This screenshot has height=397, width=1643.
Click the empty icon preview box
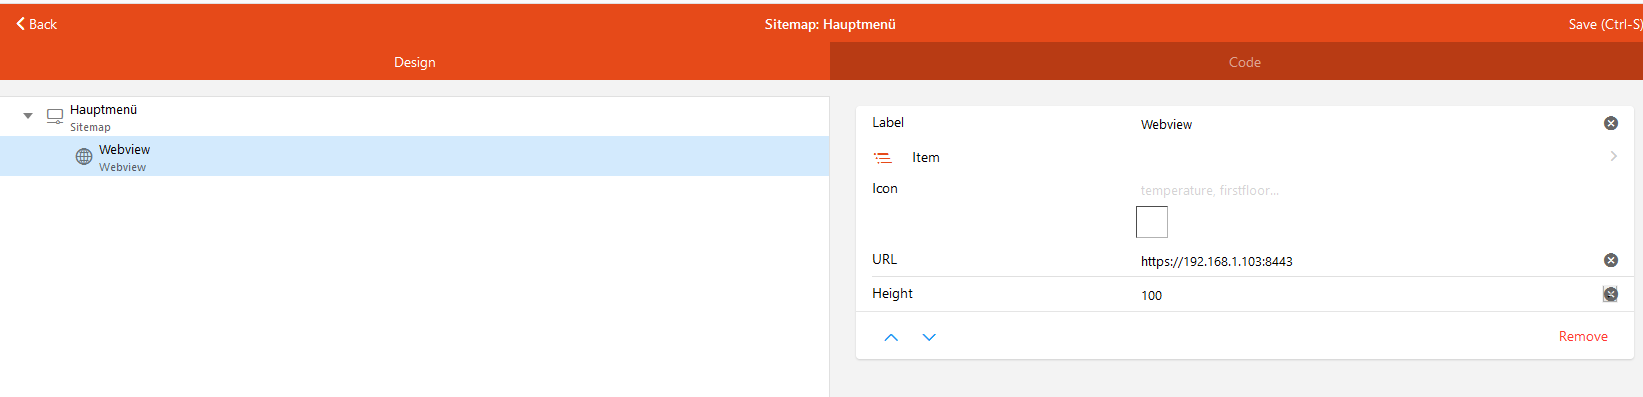tap(1152, 222)
